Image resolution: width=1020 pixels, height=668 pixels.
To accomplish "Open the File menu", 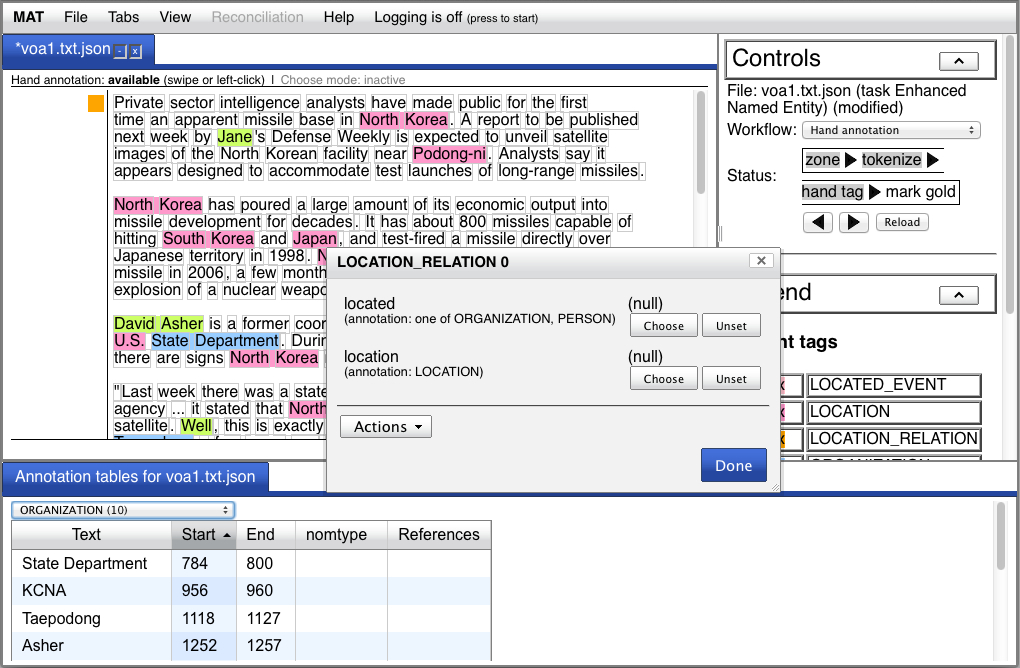I will point(75,17).
